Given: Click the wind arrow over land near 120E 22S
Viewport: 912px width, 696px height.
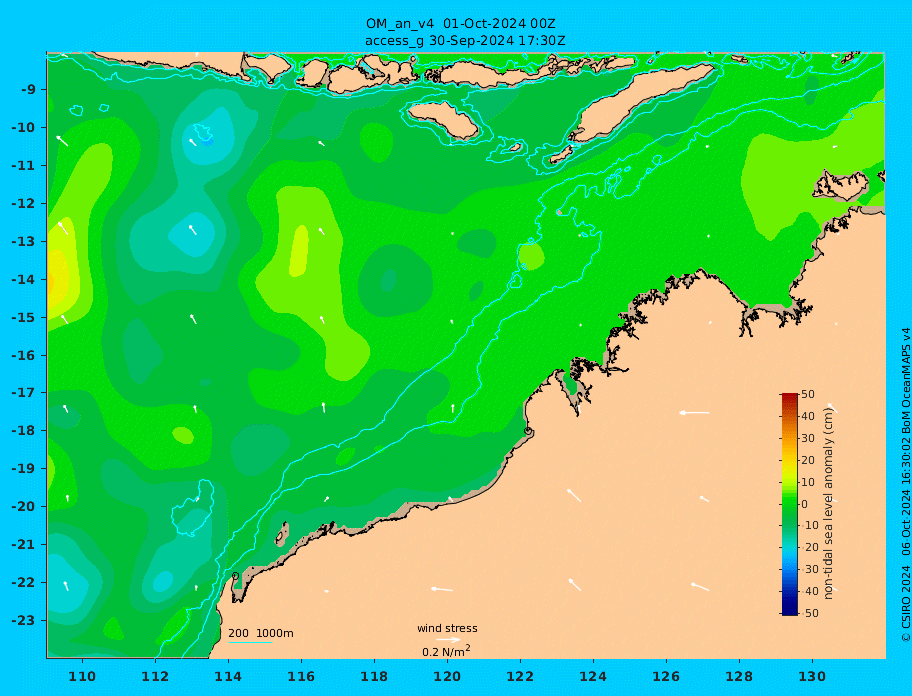Looking at the screenshot, I should [x=442, y=590].
